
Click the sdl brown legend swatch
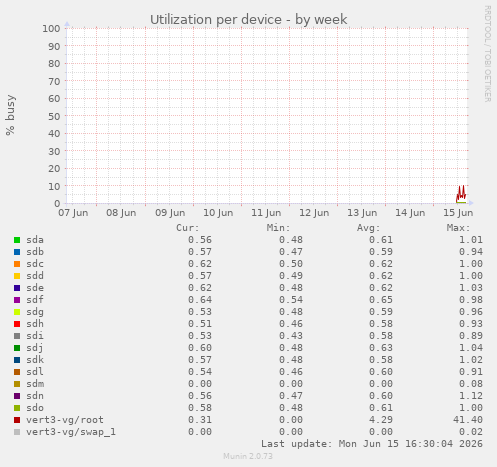pos(17,372)
